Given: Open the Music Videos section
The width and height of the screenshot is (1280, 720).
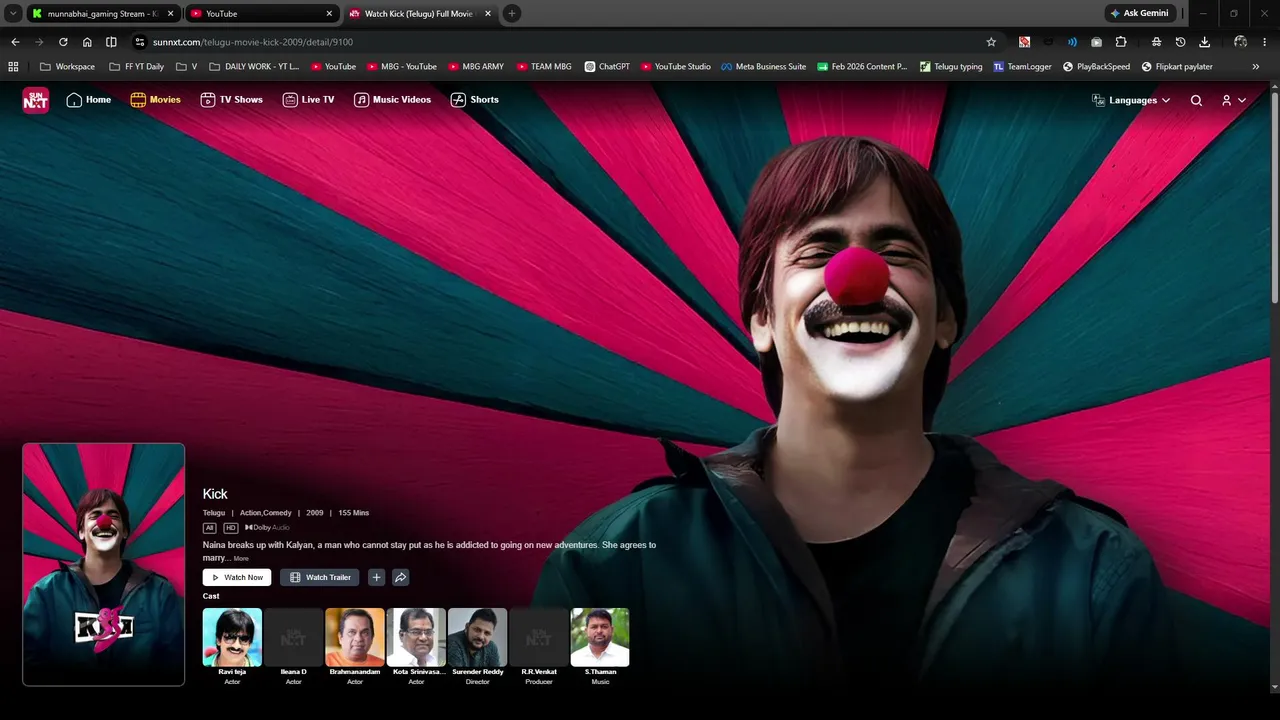Looking at the screenshot, I should pos(392,100).
